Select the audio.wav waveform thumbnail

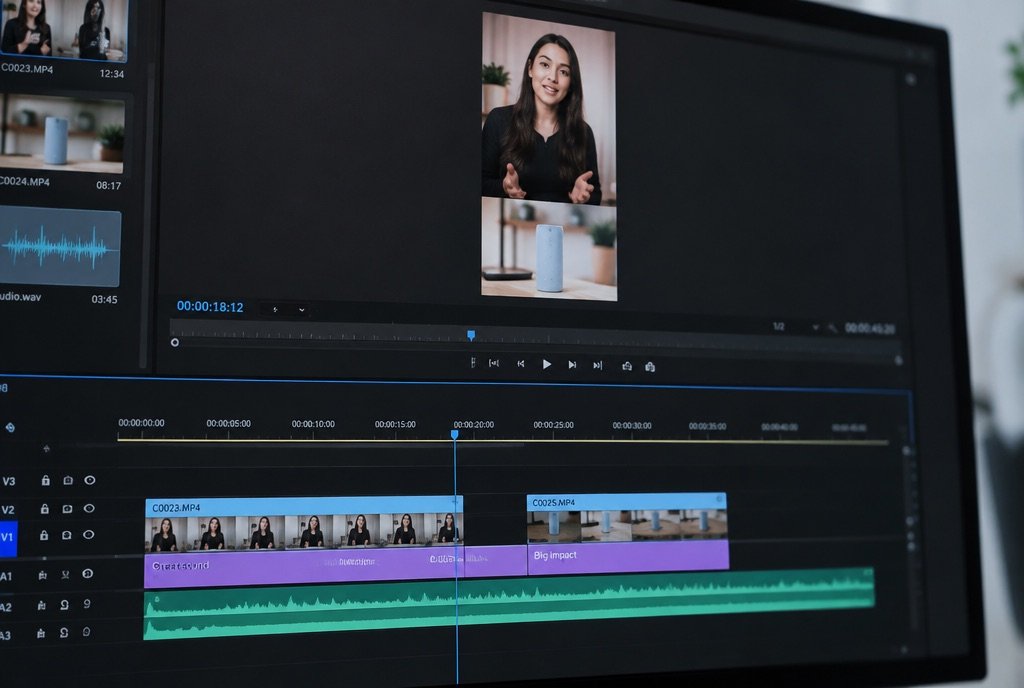point(60,247)
